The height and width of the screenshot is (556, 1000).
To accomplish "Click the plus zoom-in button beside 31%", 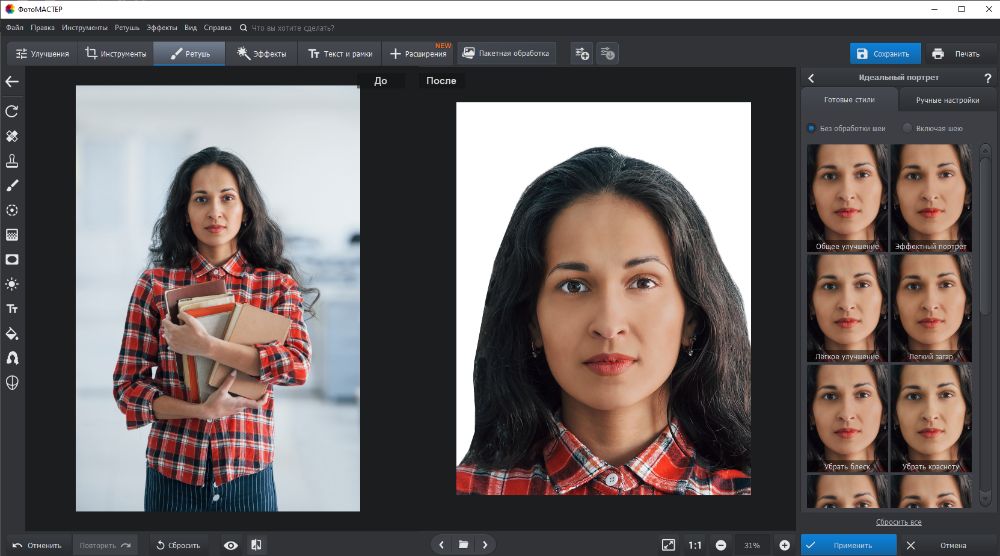I will 784,545.
